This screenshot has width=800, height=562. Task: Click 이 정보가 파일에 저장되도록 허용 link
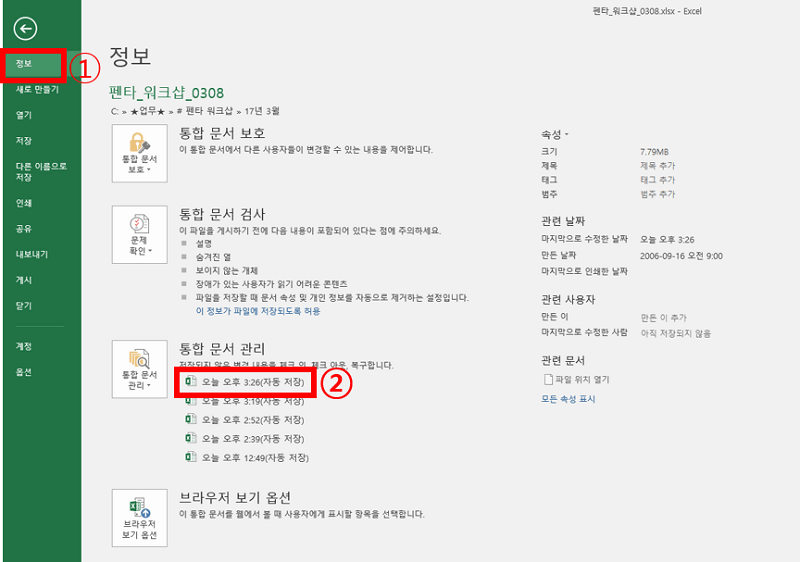coord(258,311)
